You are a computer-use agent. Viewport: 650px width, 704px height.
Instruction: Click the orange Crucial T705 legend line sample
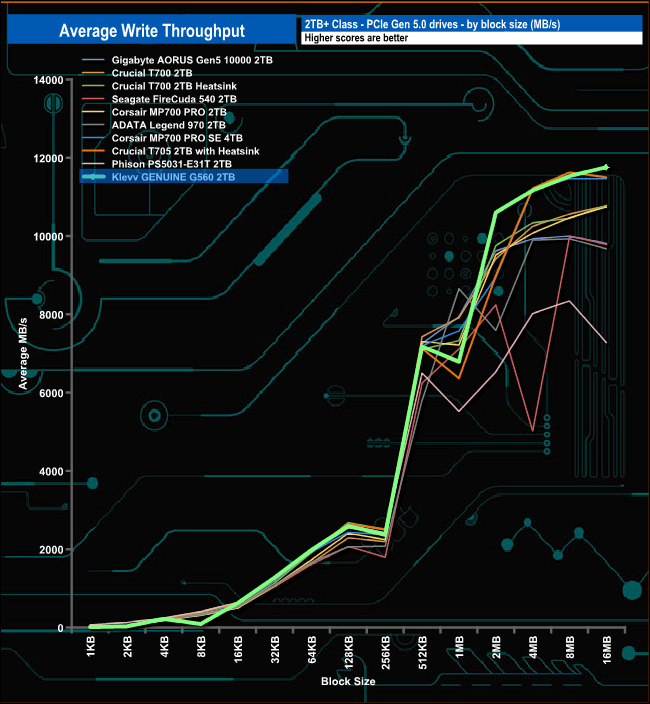(x=93, y=151)
